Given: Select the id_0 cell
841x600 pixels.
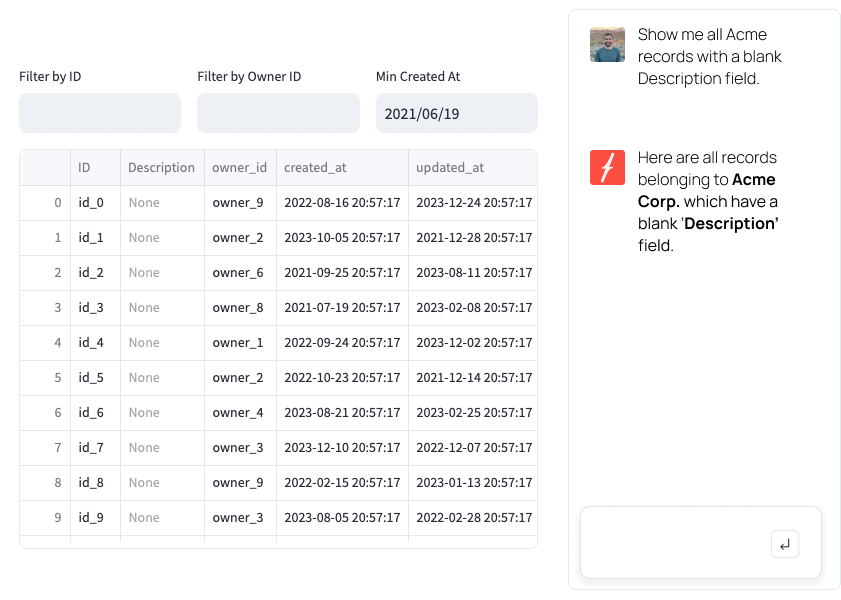Looking at the screenshot, I should pyautogui.click(x=91, y=203).
